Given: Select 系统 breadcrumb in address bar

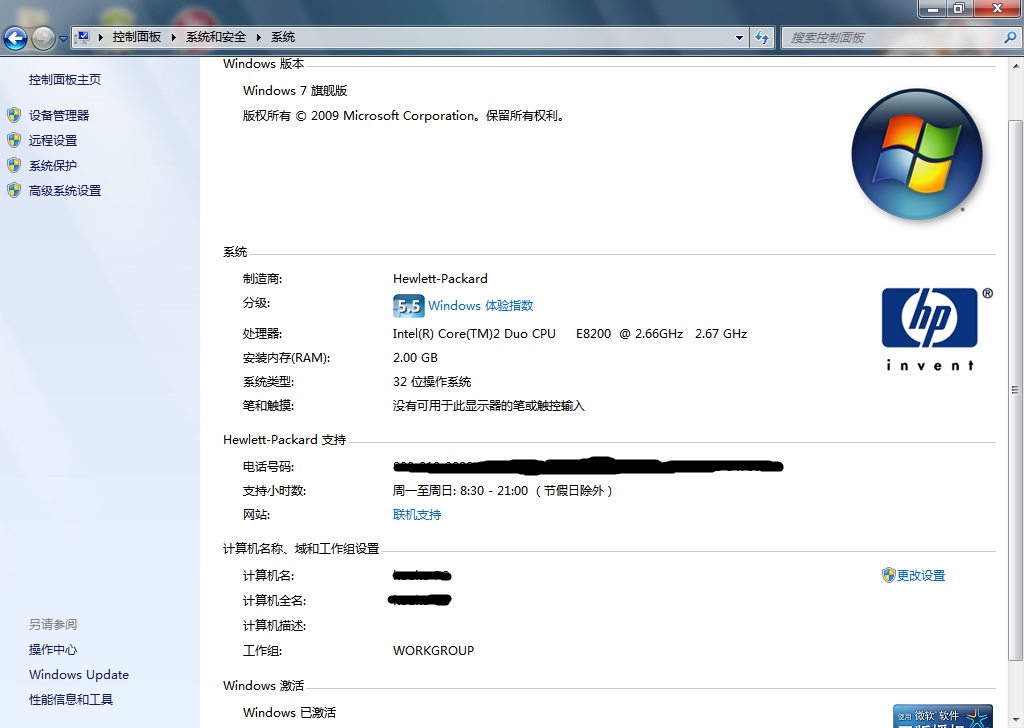Looking at the screenshot, I should tap(283, 37).
